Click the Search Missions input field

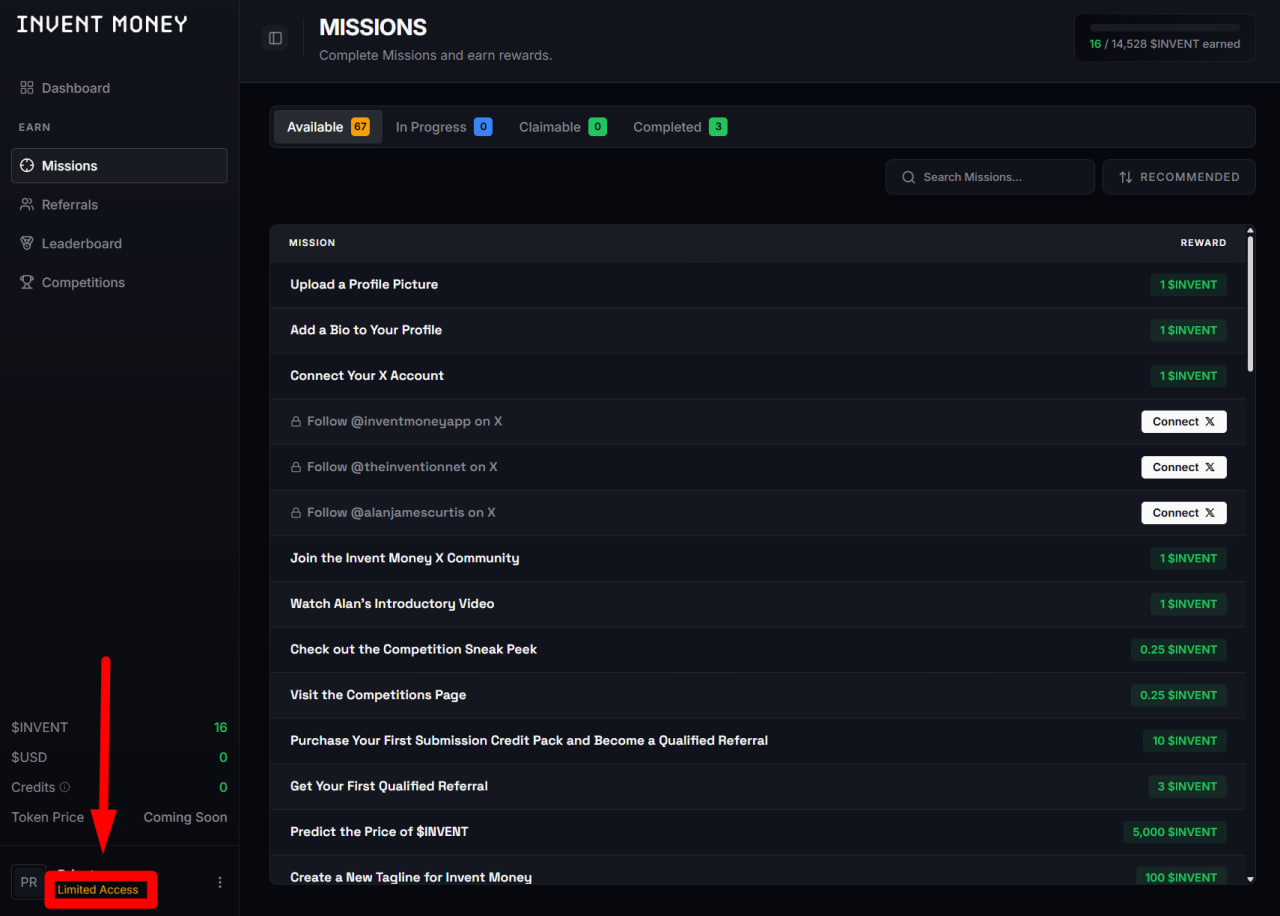990,177
